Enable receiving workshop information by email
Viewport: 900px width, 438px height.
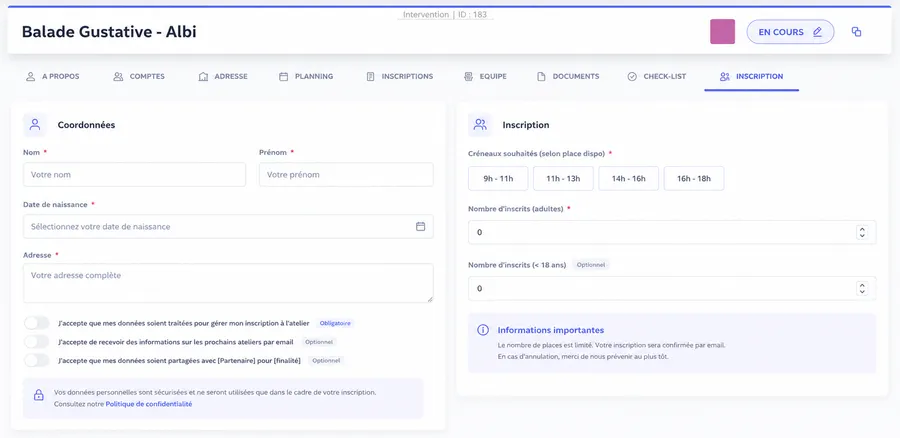[x=37, y=342]
